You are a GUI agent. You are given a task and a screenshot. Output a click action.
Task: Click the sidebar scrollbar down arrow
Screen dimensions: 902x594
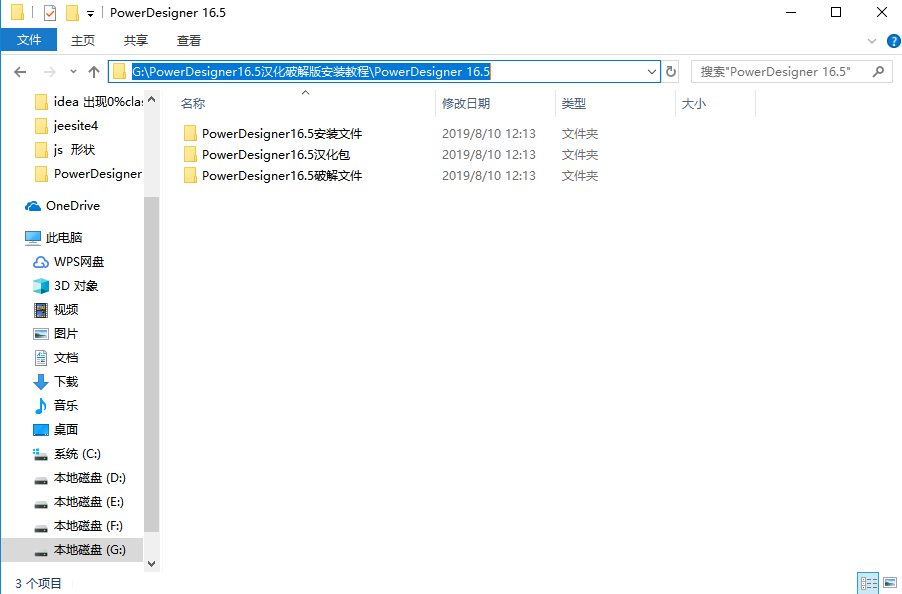coord(152,564)
